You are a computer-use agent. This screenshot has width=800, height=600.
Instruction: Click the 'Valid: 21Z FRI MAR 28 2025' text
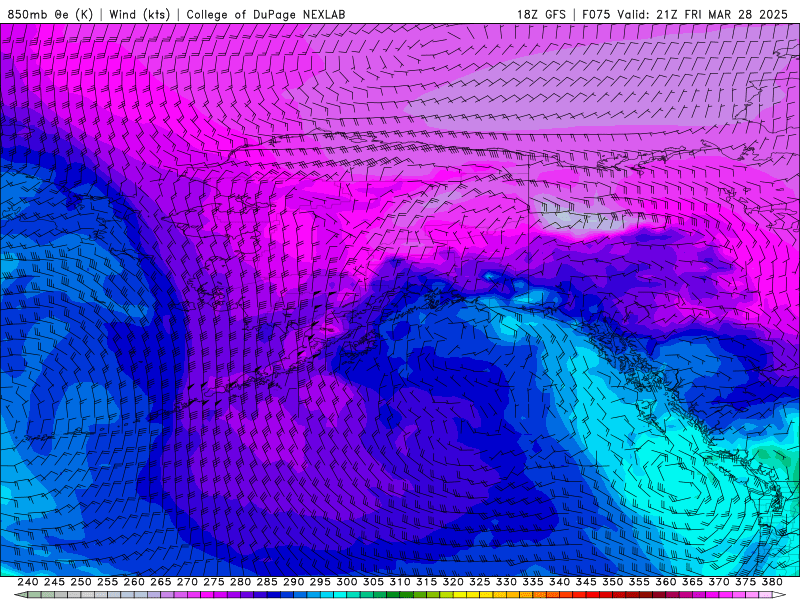click(x=703, y=14)
